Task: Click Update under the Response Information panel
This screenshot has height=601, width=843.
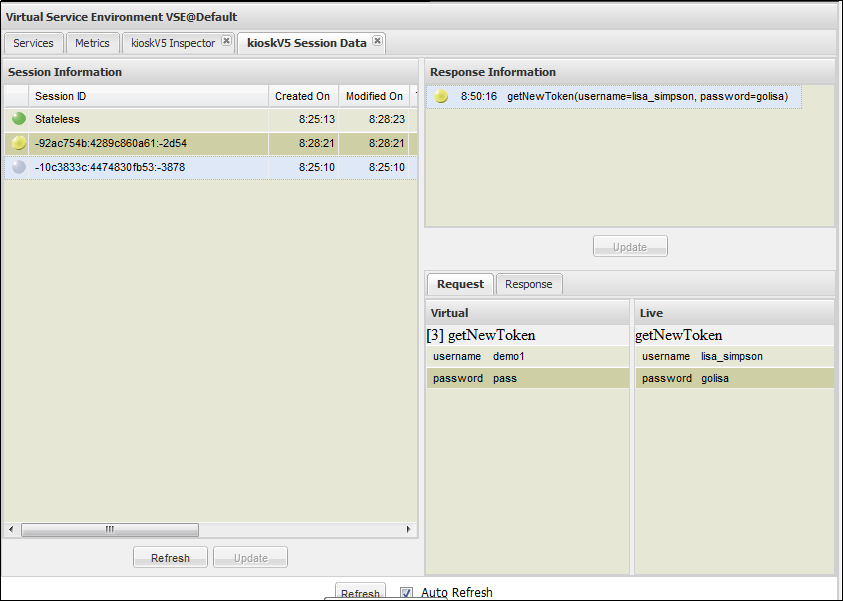Action: click(x=630, y=246)
